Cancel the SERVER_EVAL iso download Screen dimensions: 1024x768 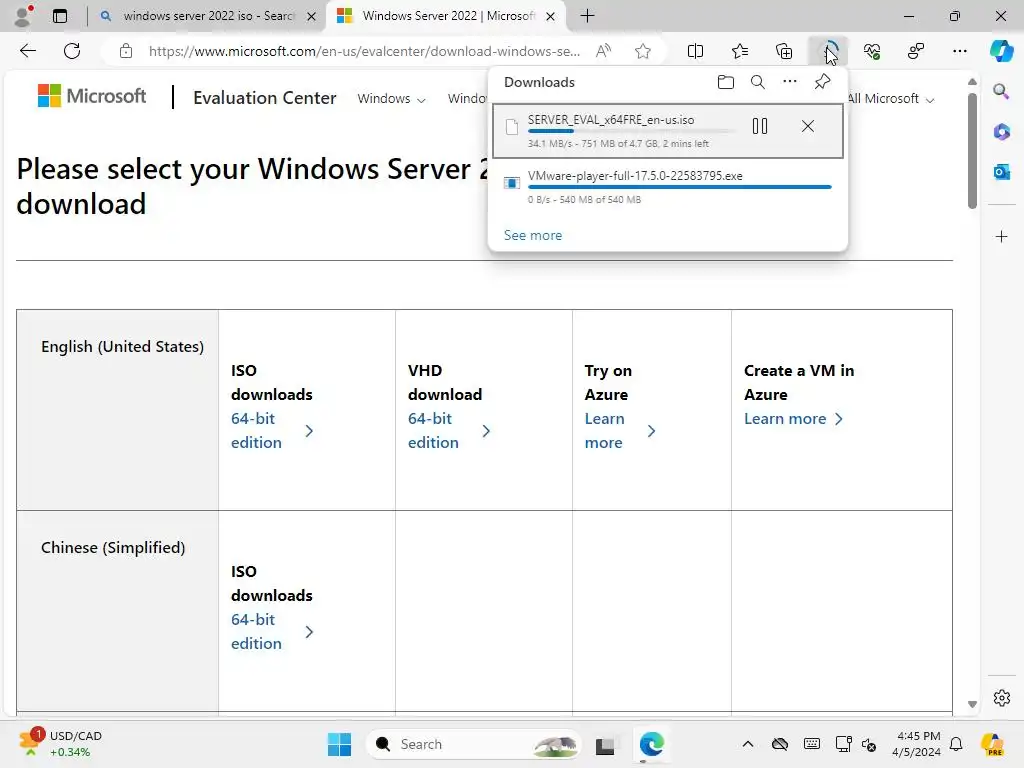[808, 126]
